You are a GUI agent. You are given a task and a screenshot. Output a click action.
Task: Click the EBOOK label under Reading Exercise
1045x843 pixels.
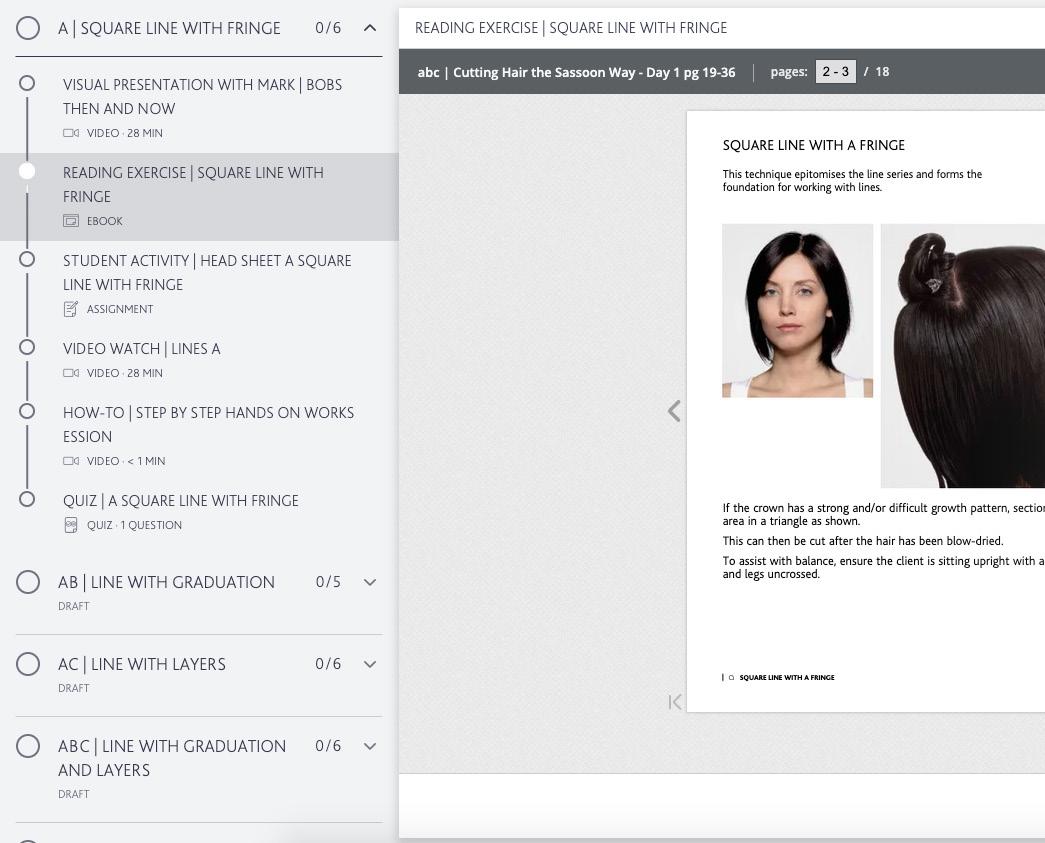click(x=105, y=221)
